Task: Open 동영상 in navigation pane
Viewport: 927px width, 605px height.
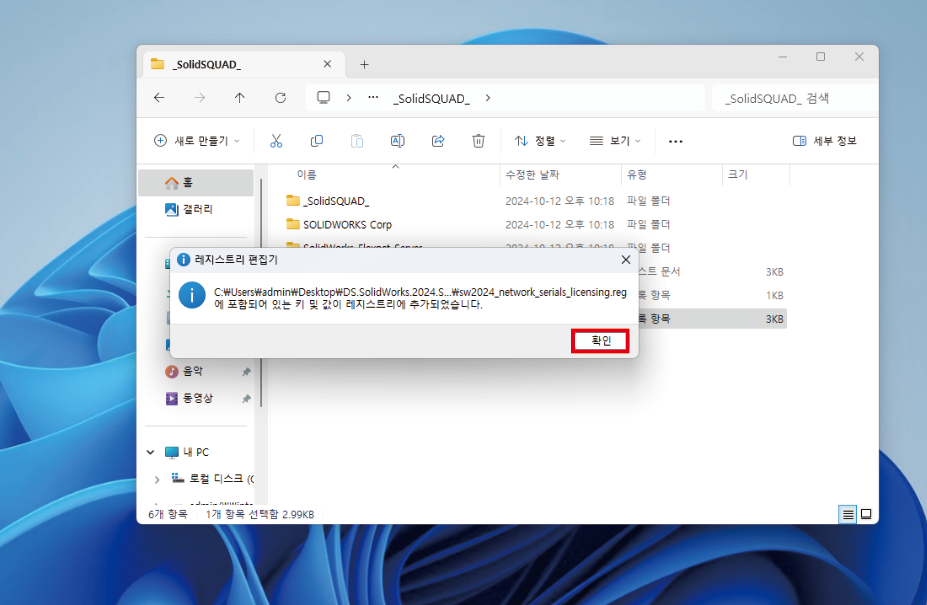Action: pyautogui.click(x=197, y=398)
